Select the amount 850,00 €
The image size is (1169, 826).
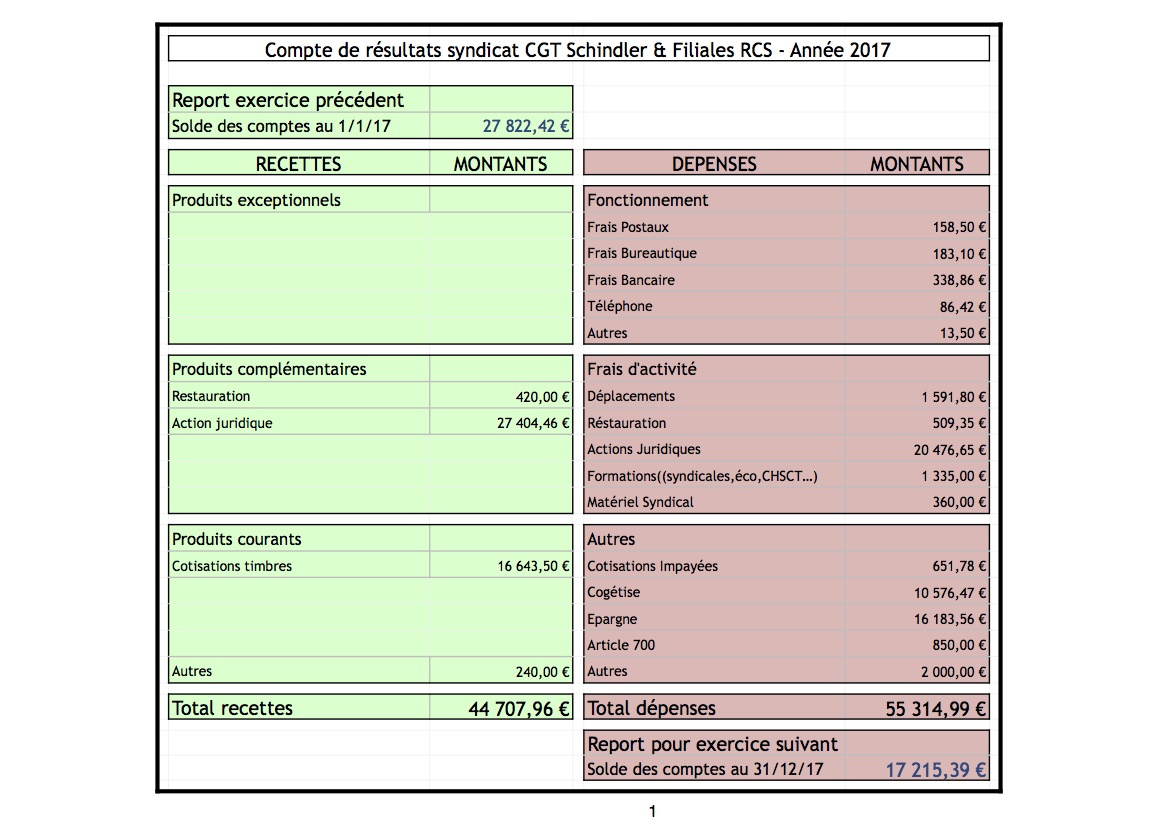(x=959, y=646)
